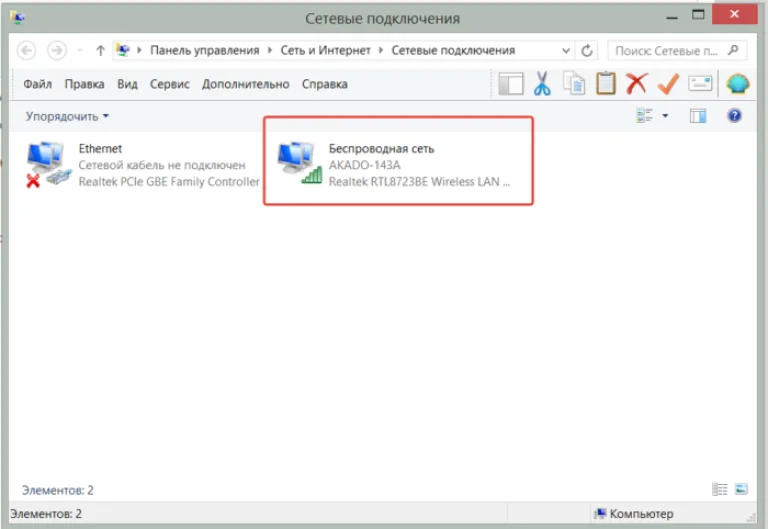Click the Forward navigation arrow

pyautogui.click(x=57, y=50)
